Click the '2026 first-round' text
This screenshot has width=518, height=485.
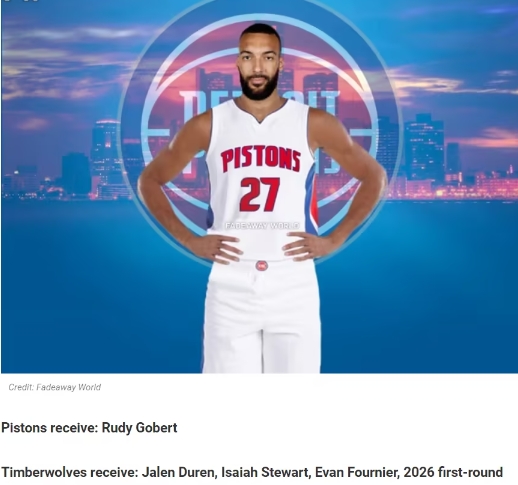453,472
